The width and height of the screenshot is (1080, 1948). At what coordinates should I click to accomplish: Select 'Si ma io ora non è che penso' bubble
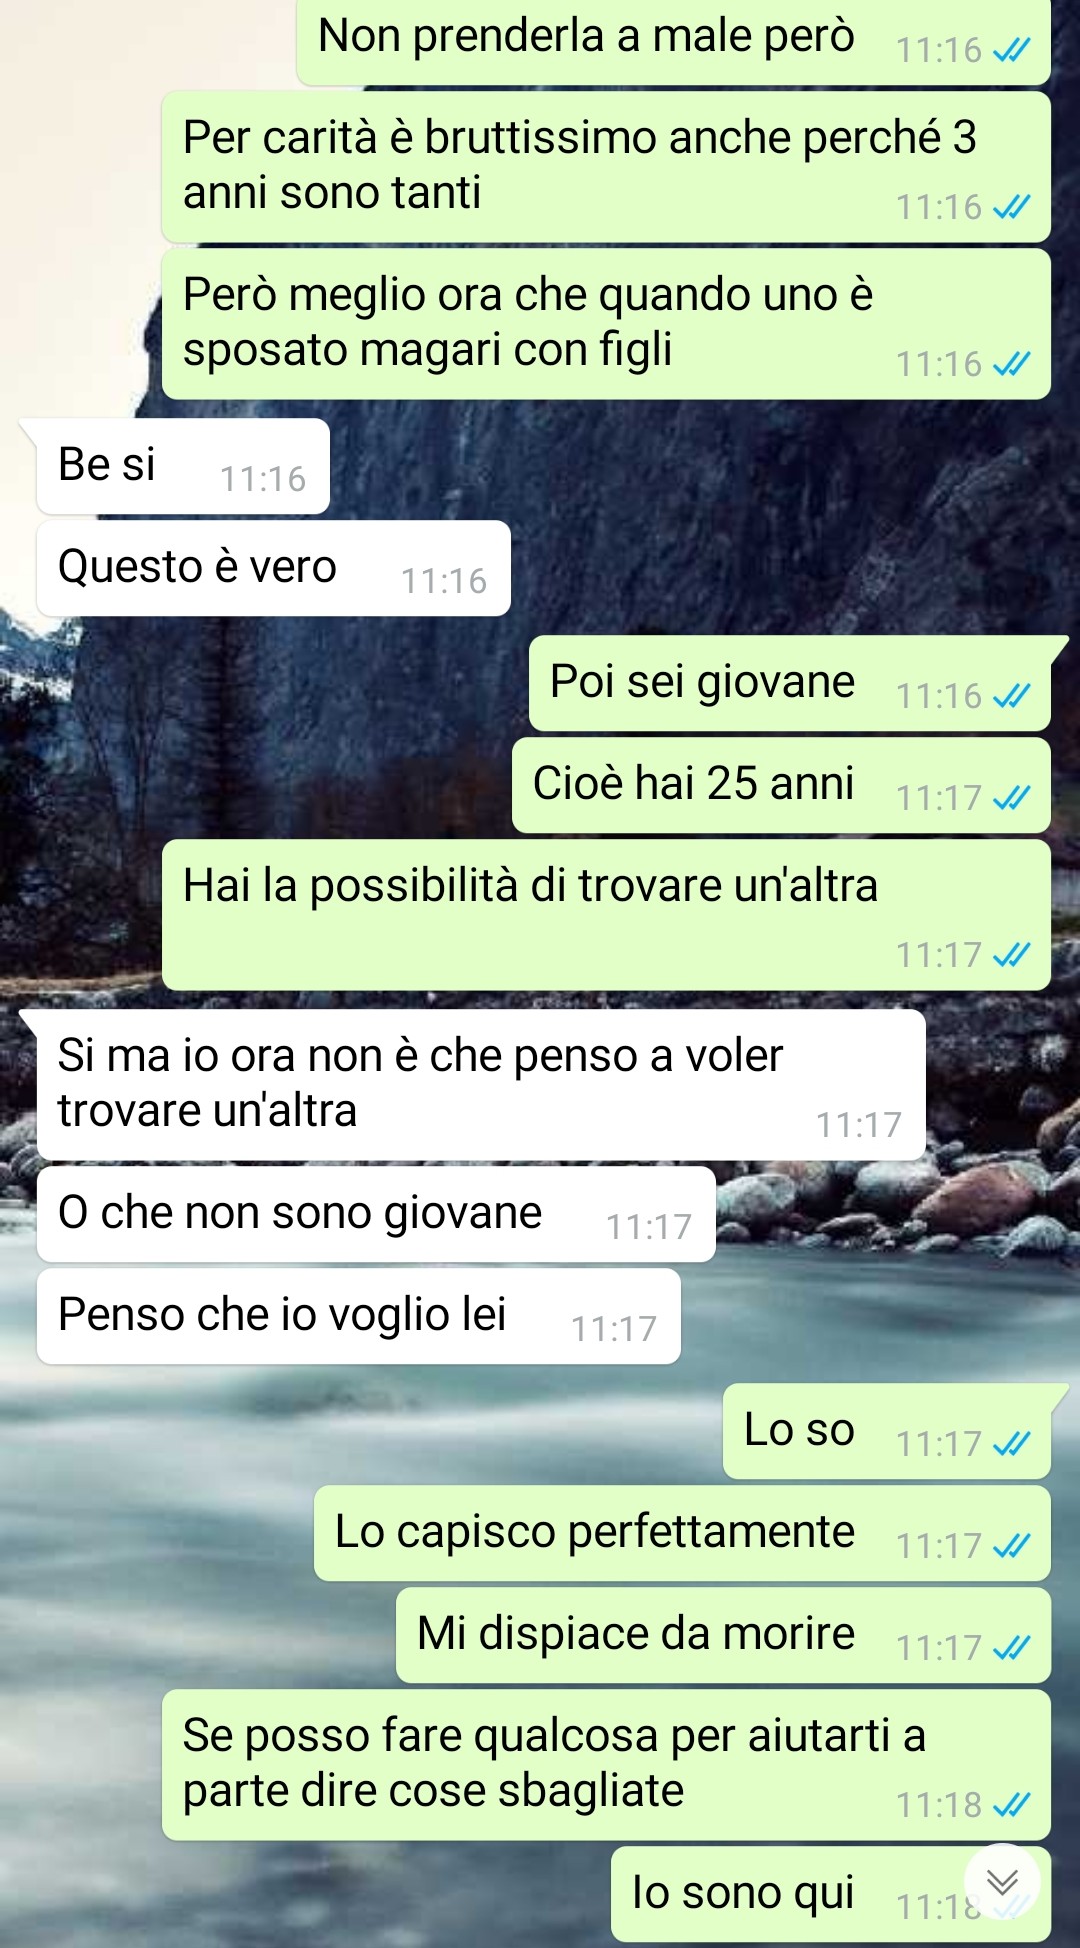pos(481,1085)
